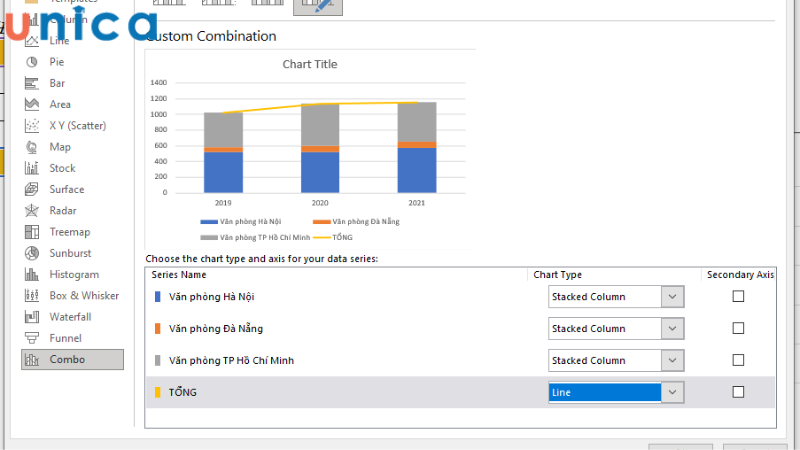Pick the X Y (Scatter) chart type

click(x=77, y=126)
